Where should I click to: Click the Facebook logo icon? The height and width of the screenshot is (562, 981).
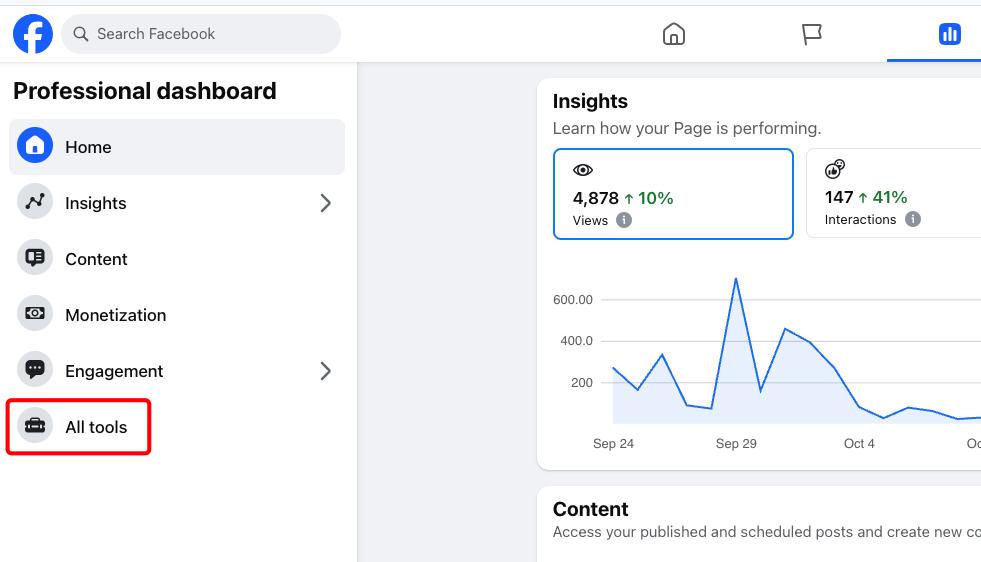pos(33,34)
